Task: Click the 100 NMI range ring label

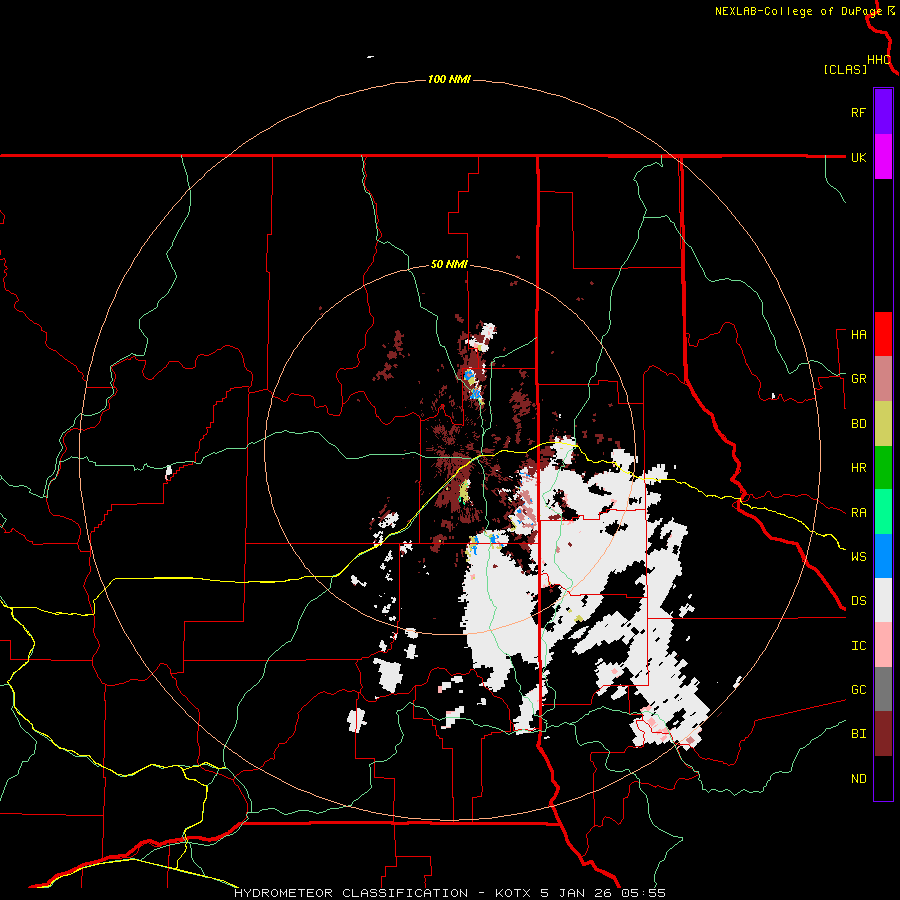Action: click(449, 79)
